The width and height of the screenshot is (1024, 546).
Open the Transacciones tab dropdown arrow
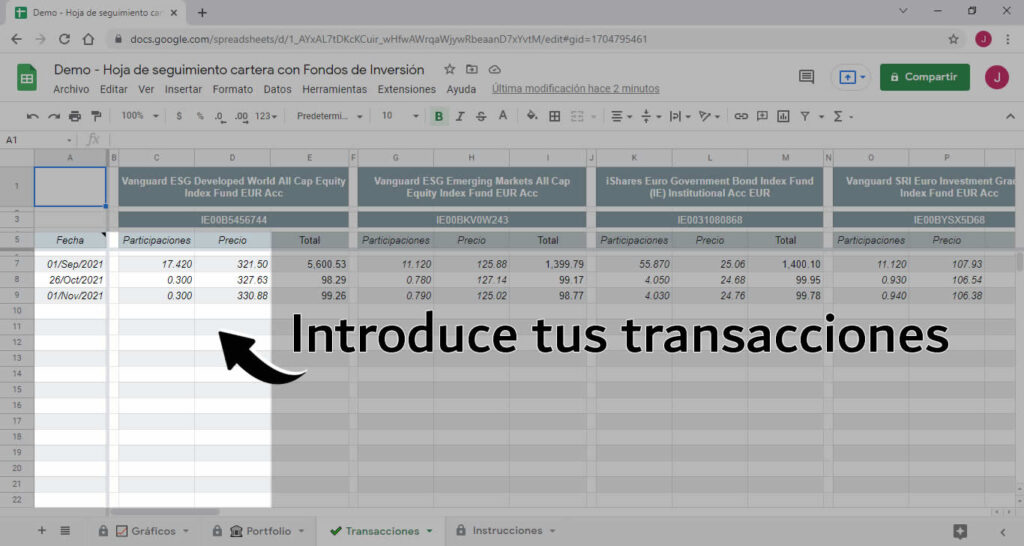(430, 531)
